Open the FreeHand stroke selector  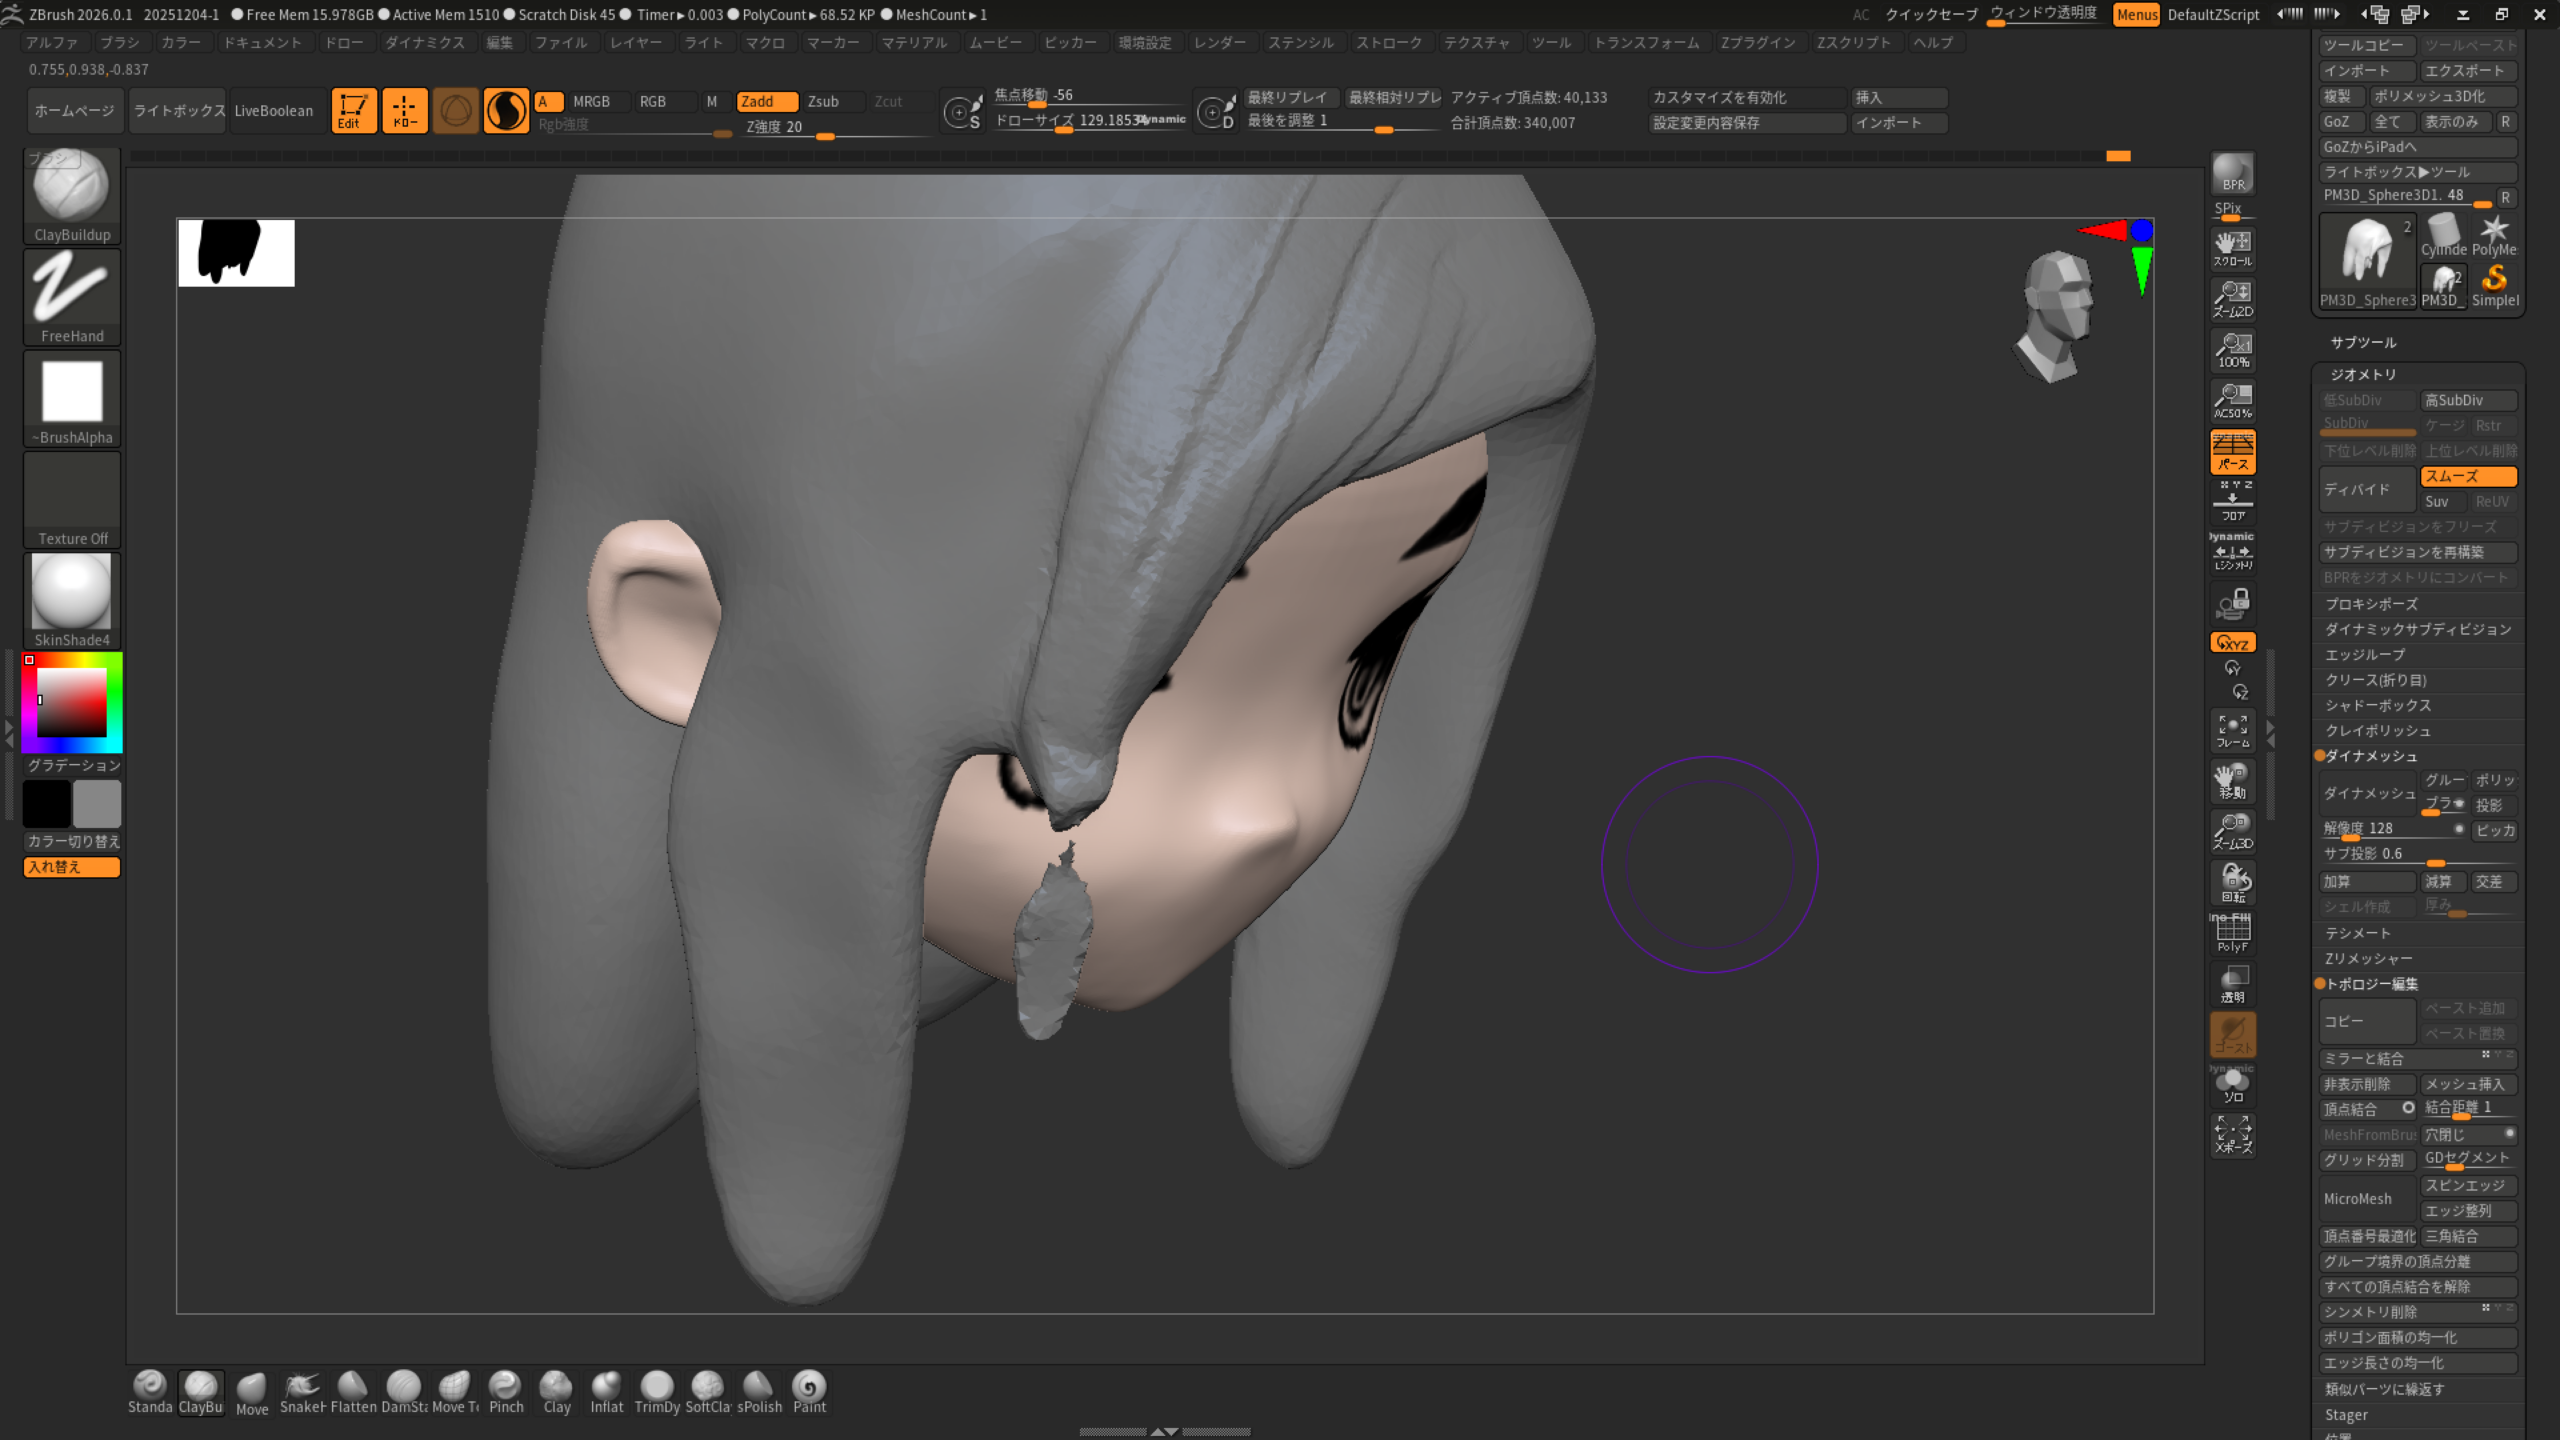click(71, 290)
